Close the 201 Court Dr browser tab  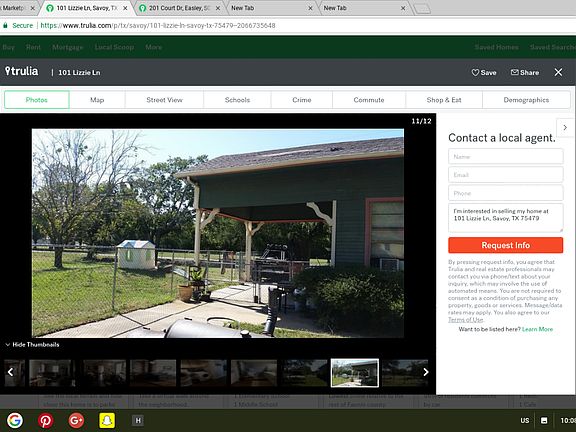[218, 8]
